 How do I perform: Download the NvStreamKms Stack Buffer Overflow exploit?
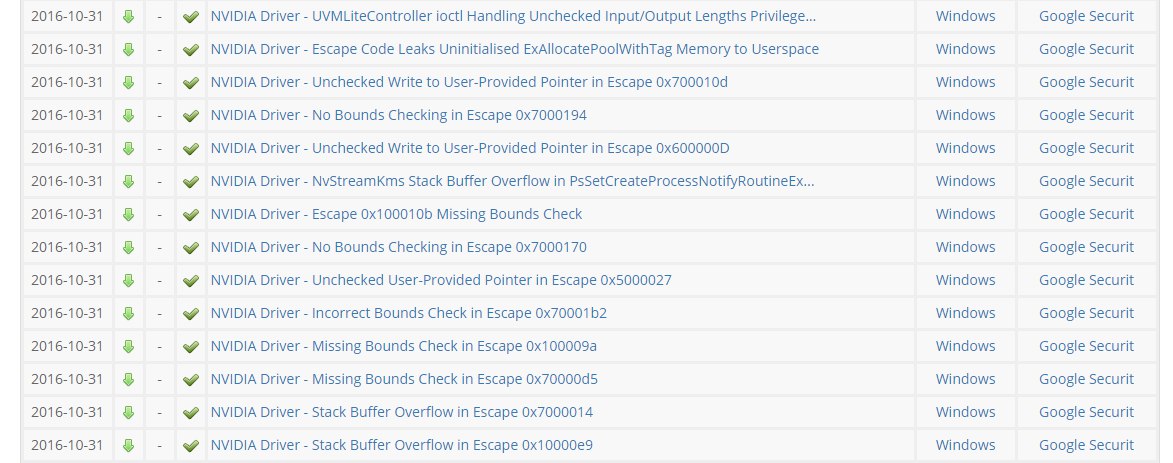128,182
